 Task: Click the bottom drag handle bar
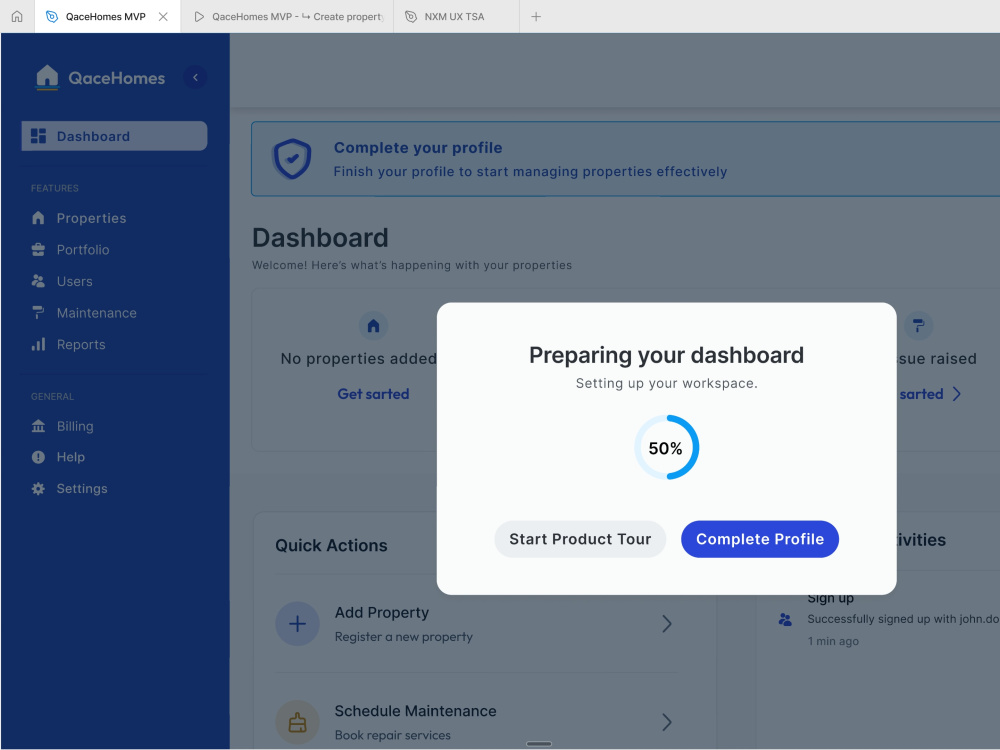pyautogui.click(x=539, y=744)
